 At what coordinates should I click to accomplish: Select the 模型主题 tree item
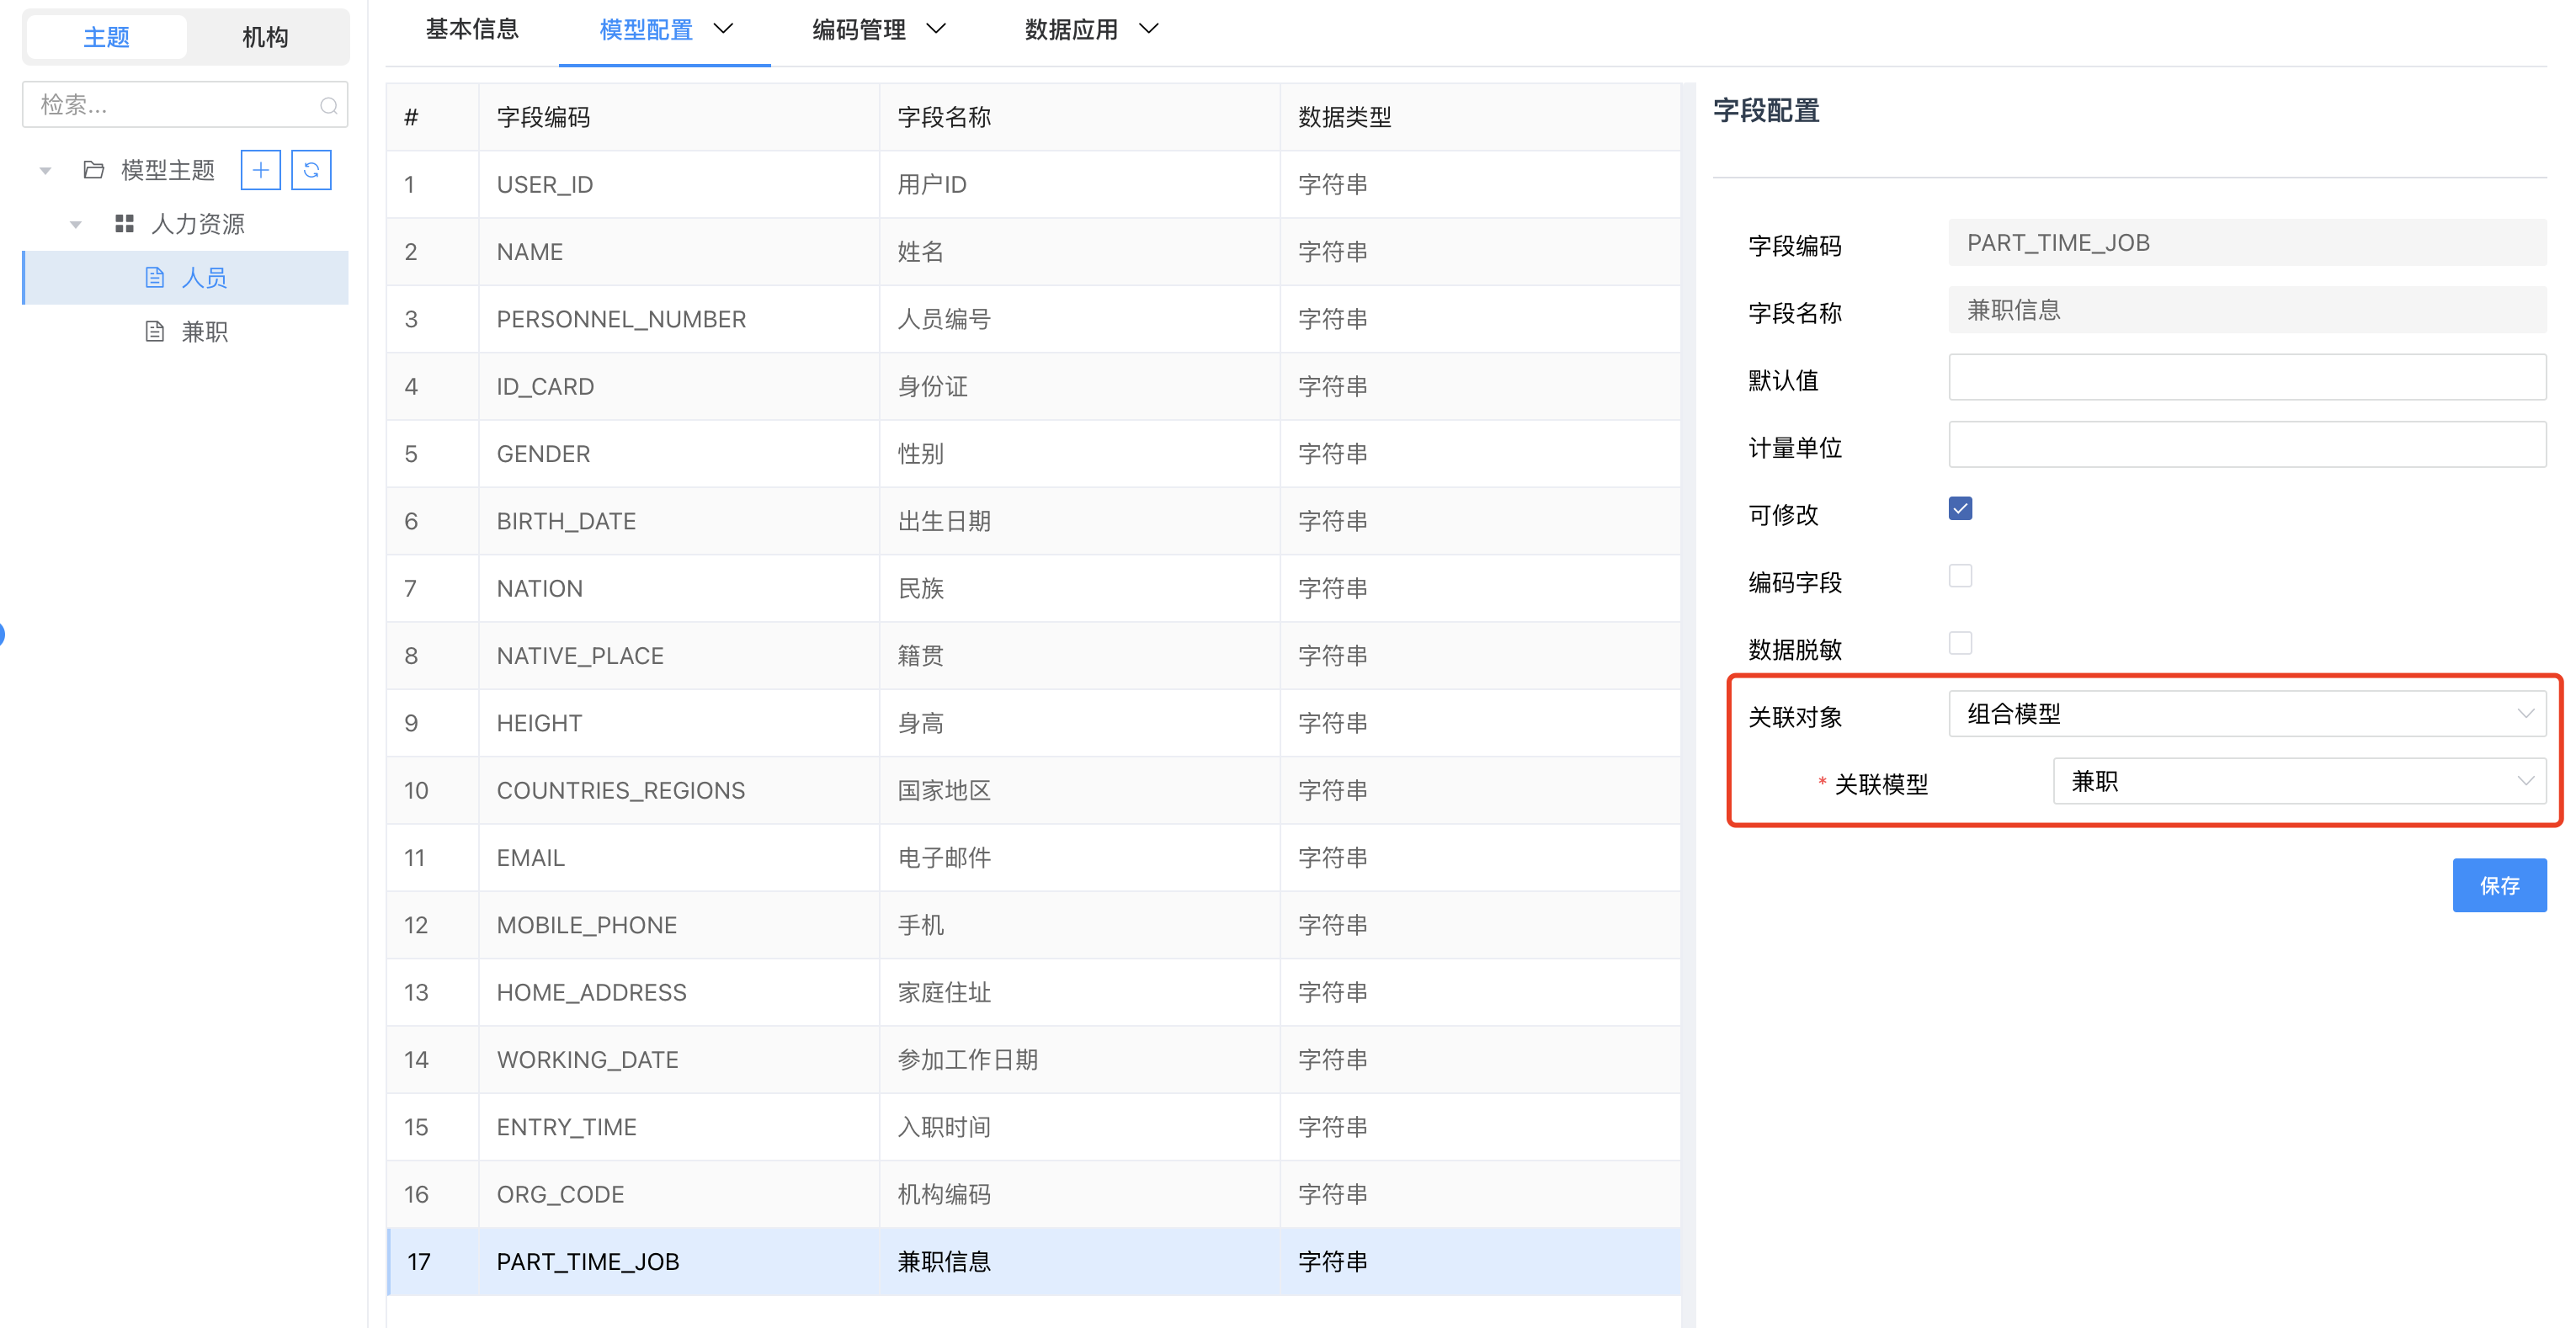(168, 170)
